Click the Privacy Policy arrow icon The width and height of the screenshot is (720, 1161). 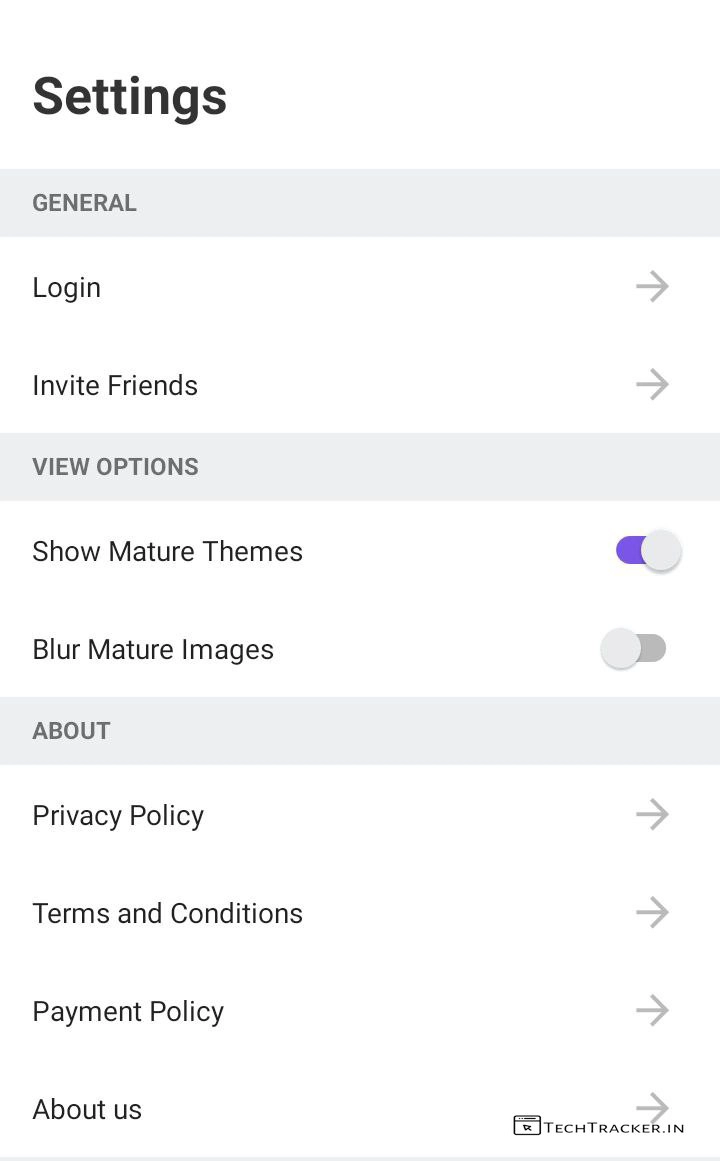click(x=652, y=815)
